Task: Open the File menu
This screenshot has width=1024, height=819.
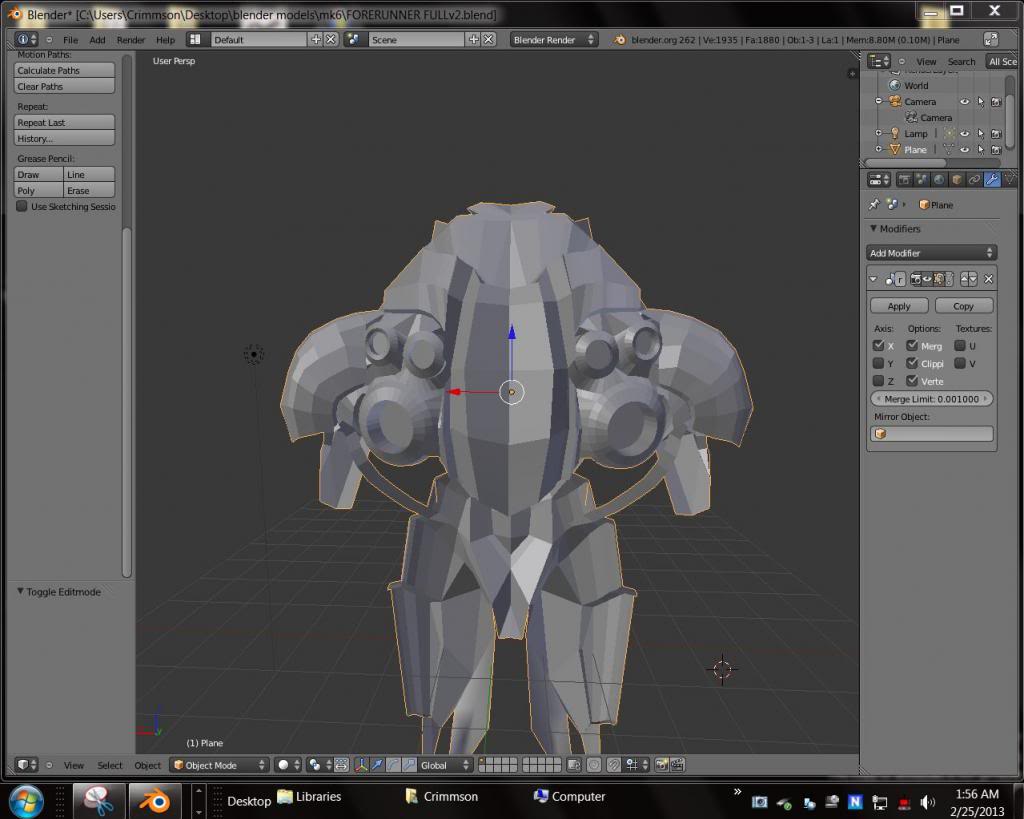Action: pyautogui.click(x=70, y=40)
